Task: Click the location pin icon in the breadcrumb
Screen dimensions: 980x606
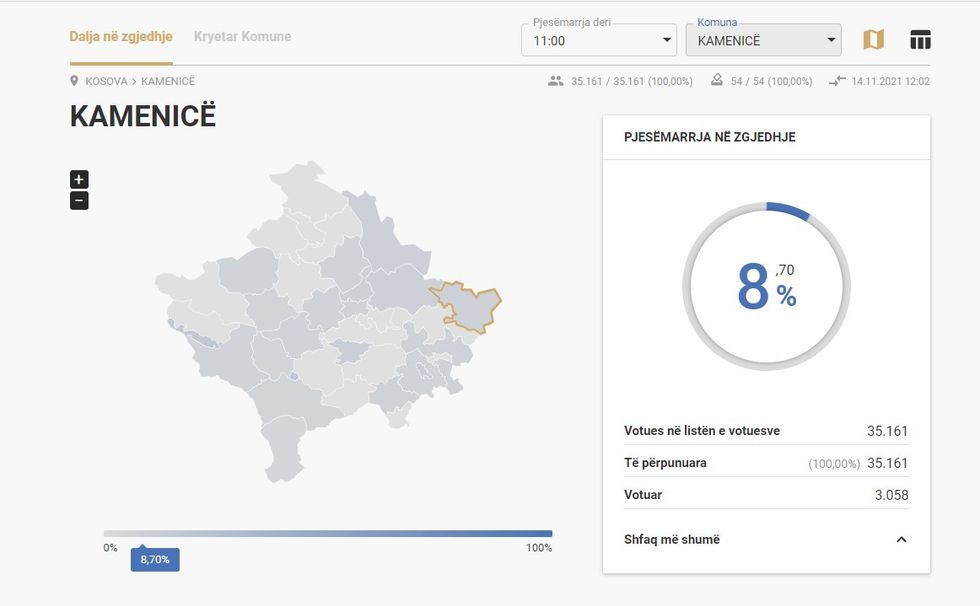Action: (74, 81)
